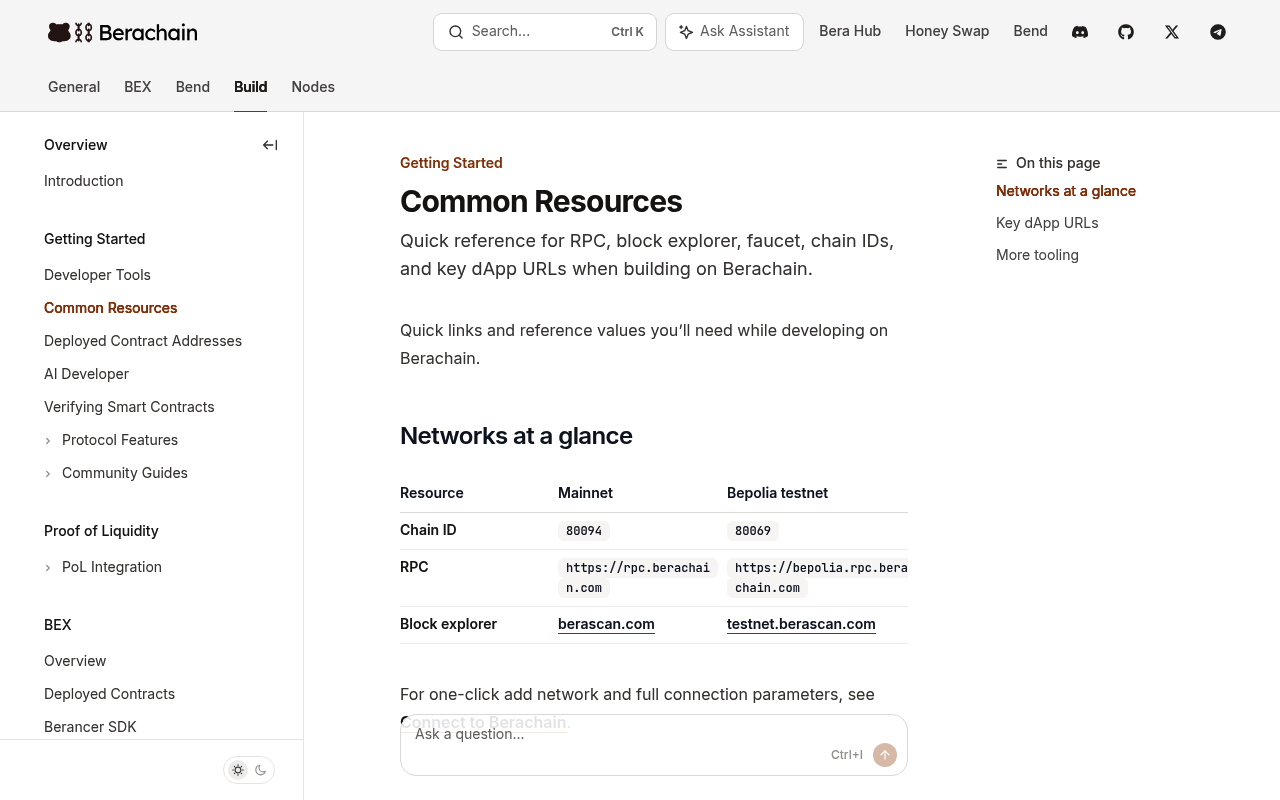Click the On this page icon
The height and width of the screenshot is (800, 1280).
tap(1002, 164)
